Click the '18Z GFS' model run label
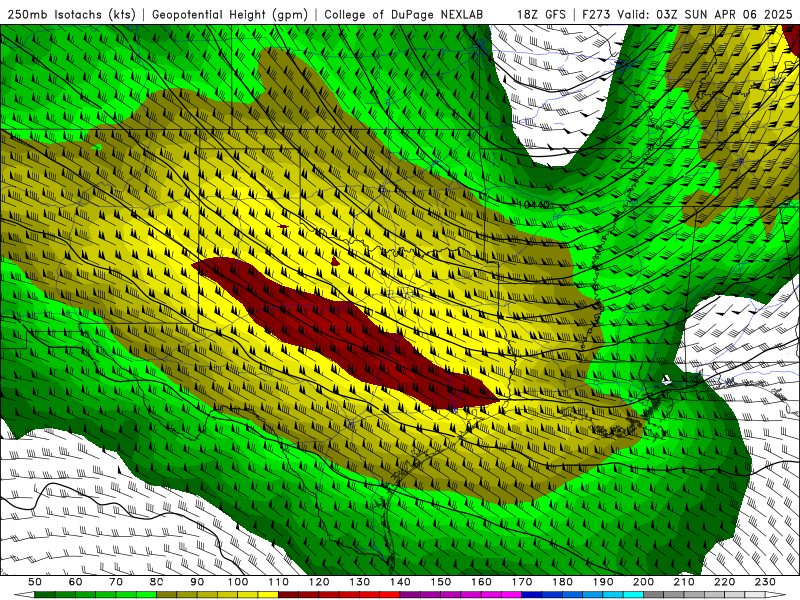This screenshot has width=800, height=600. (x=541, y=15)
